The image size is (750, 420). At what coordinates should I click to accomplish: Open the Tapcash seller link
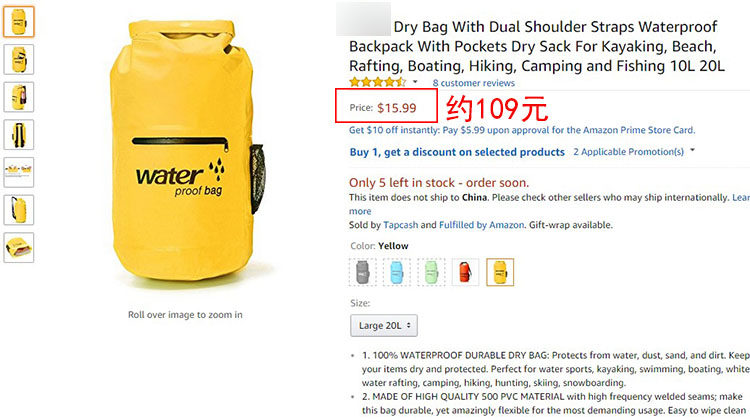point(400,225)
